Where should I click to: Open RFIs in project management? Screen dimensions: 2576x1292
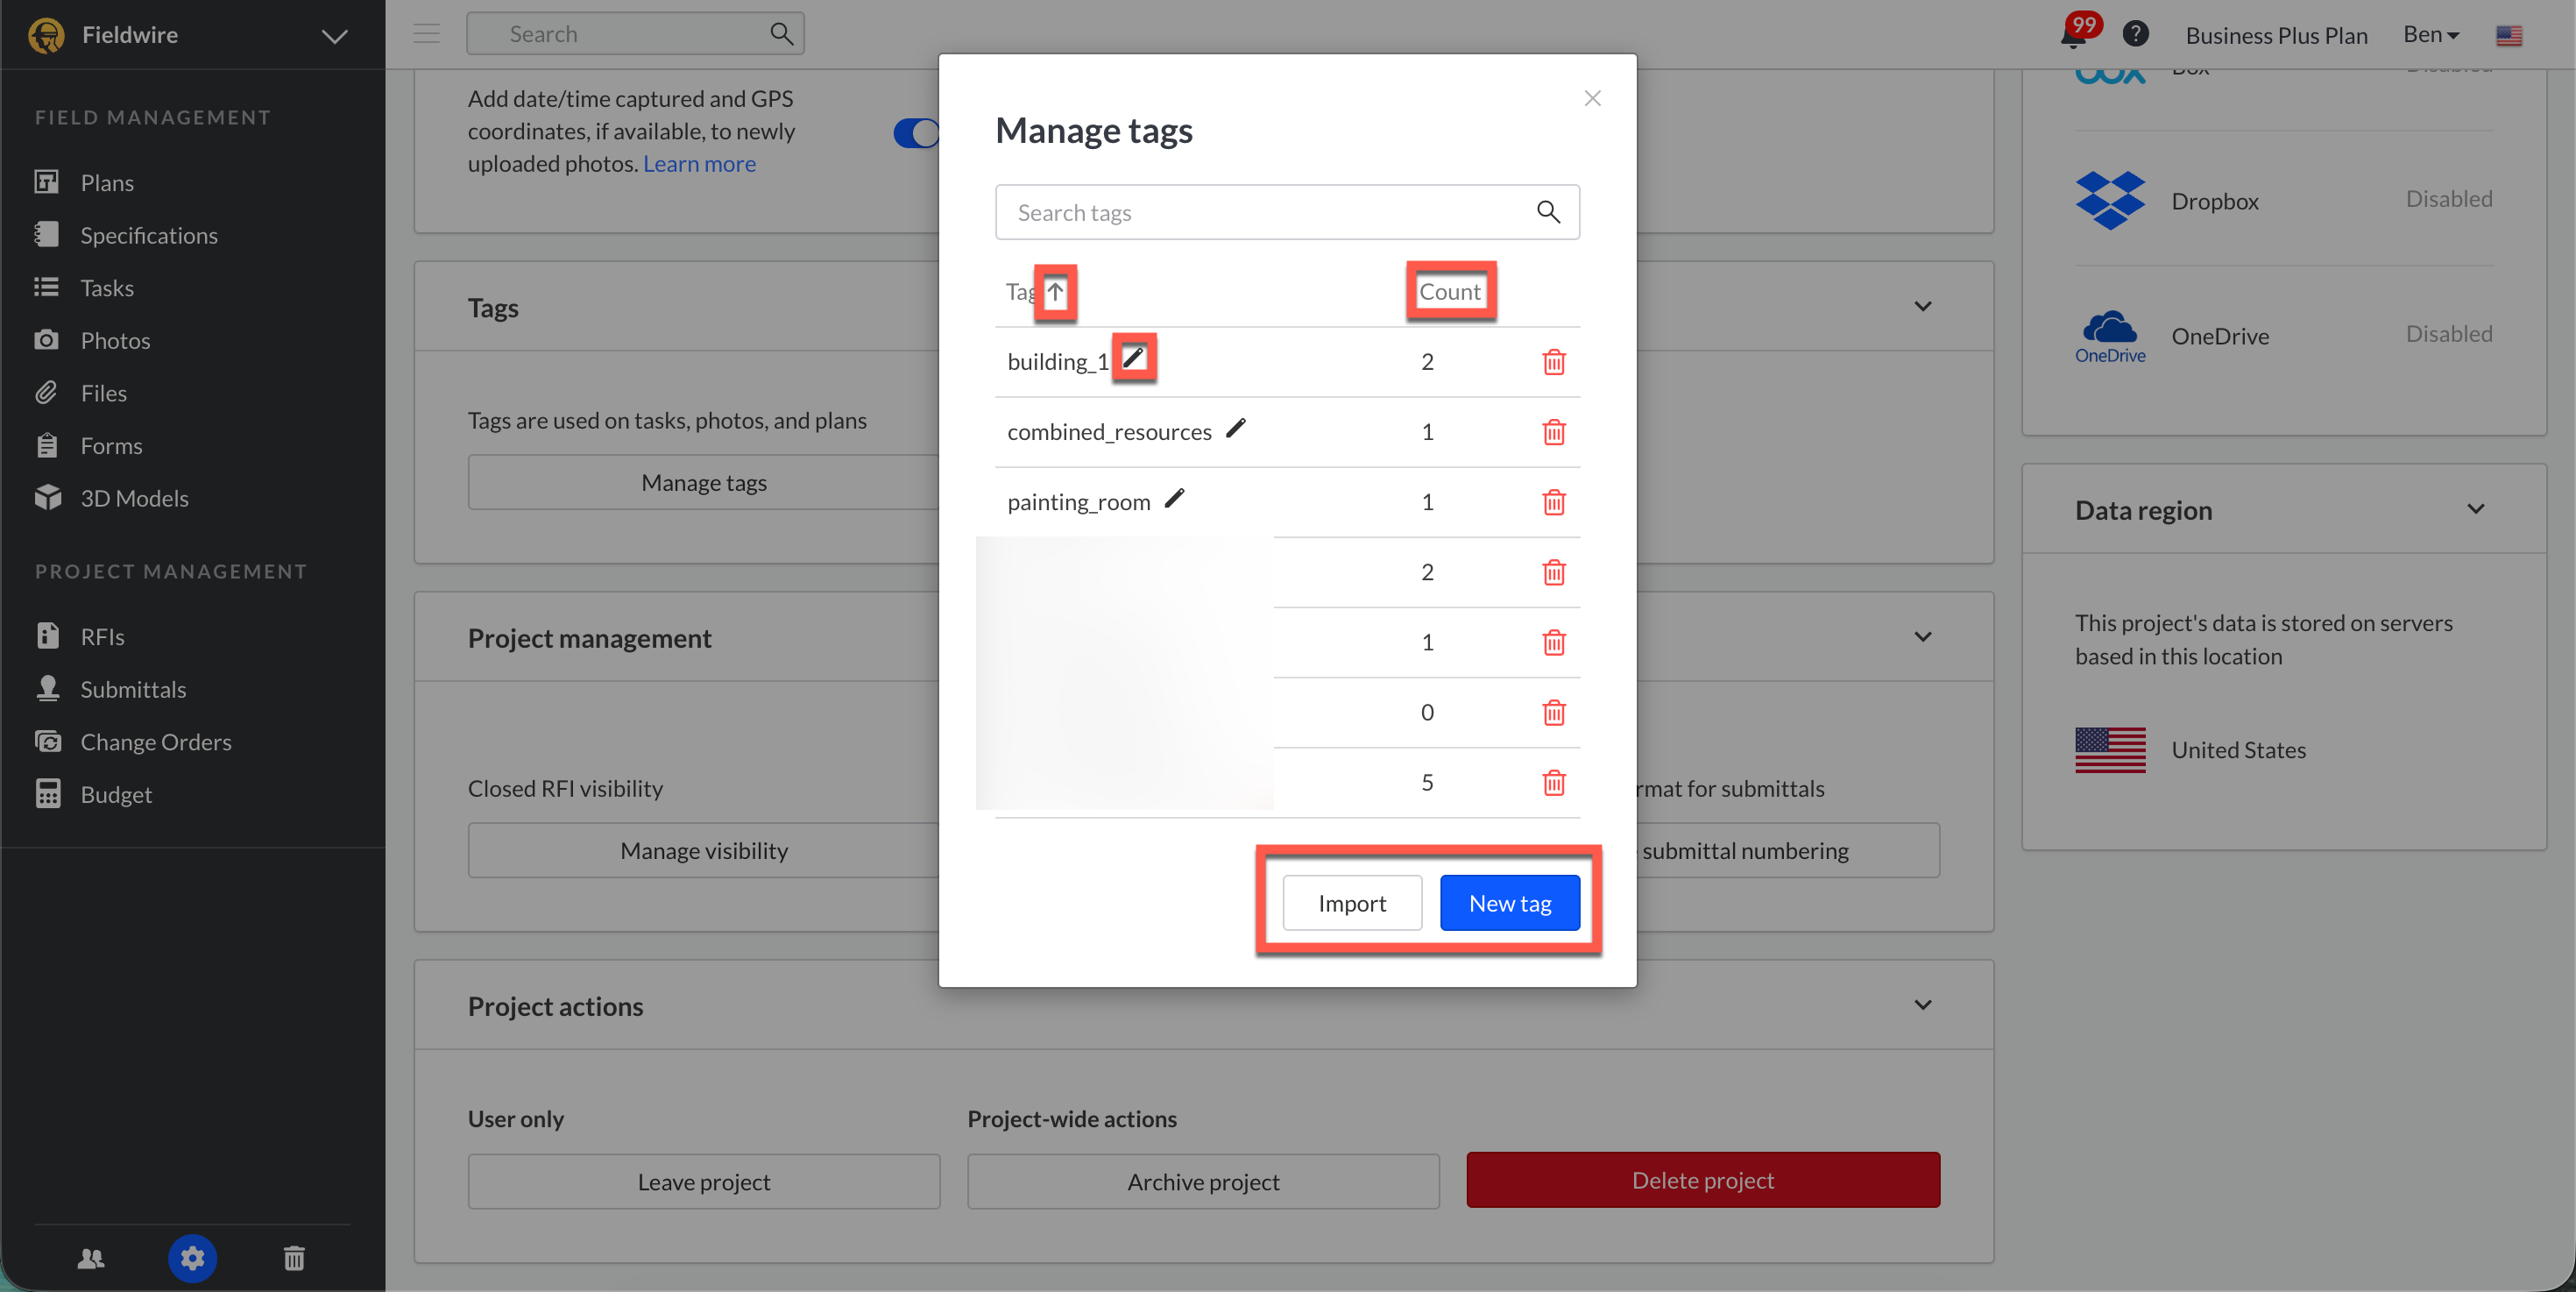[102, 636]
